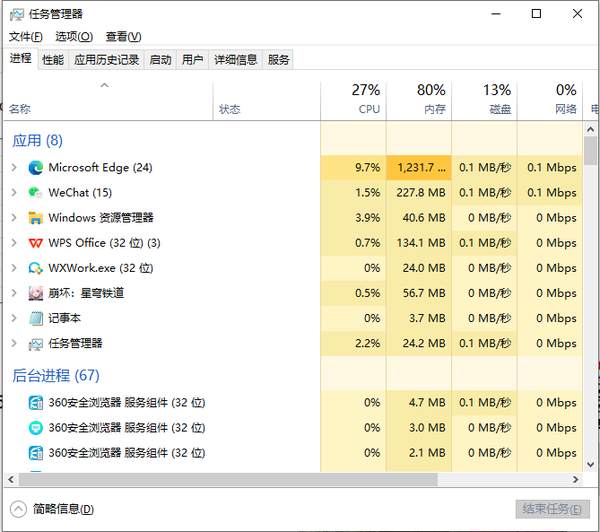
Task: Click WeChat memory value 227.8 MB
Action: 421,193
